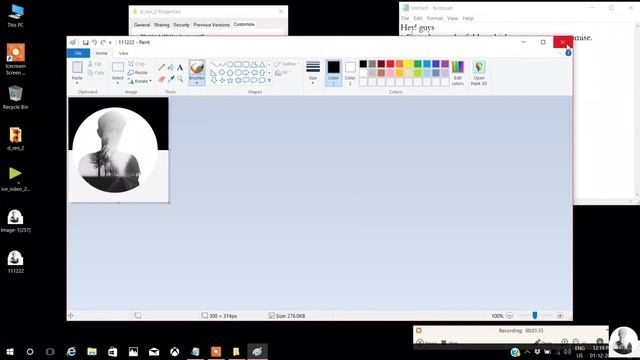Open the Mail app from the taskbar
This screenshot has width=640, height=360.
pyautogui.click(x=154, y=351)
